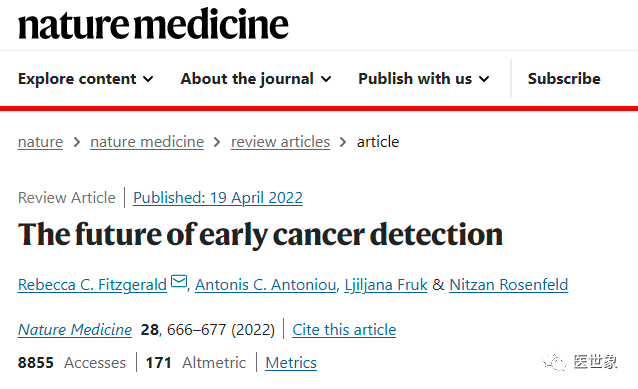View author Nitzan Rosenfeld details
This screenshot has width=638, height=389.
pyautogui.click(x=509, y=285)
